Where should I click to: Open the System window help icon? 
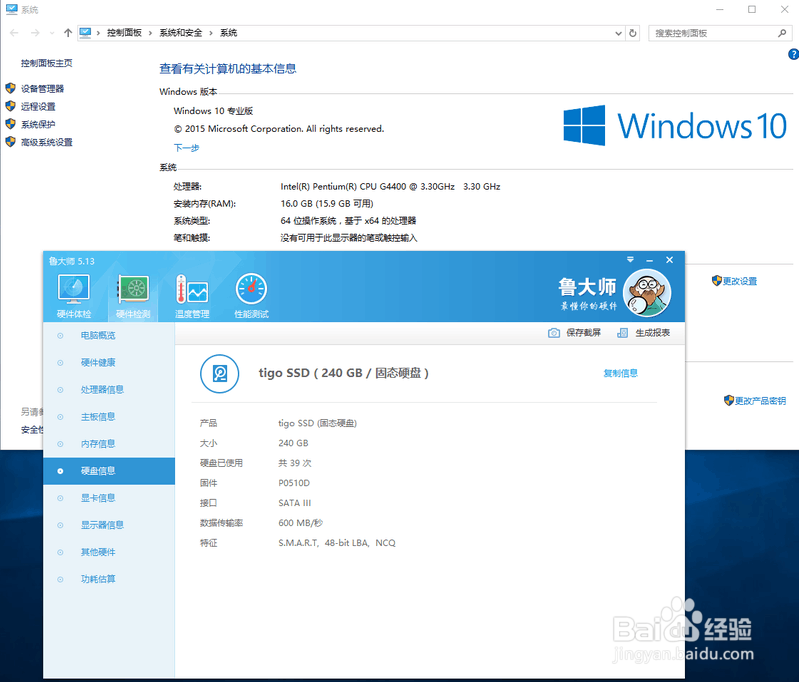(793, 54)
